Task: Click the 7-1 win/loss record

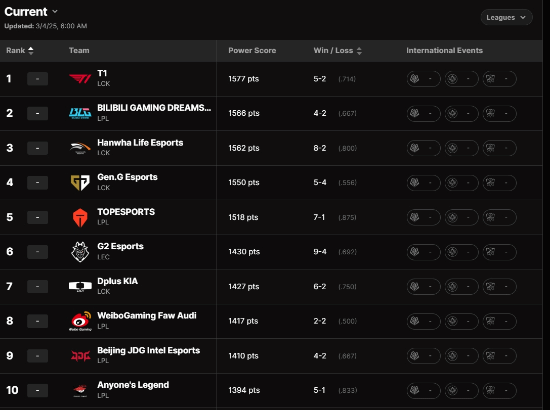Action: coord(319,217)
